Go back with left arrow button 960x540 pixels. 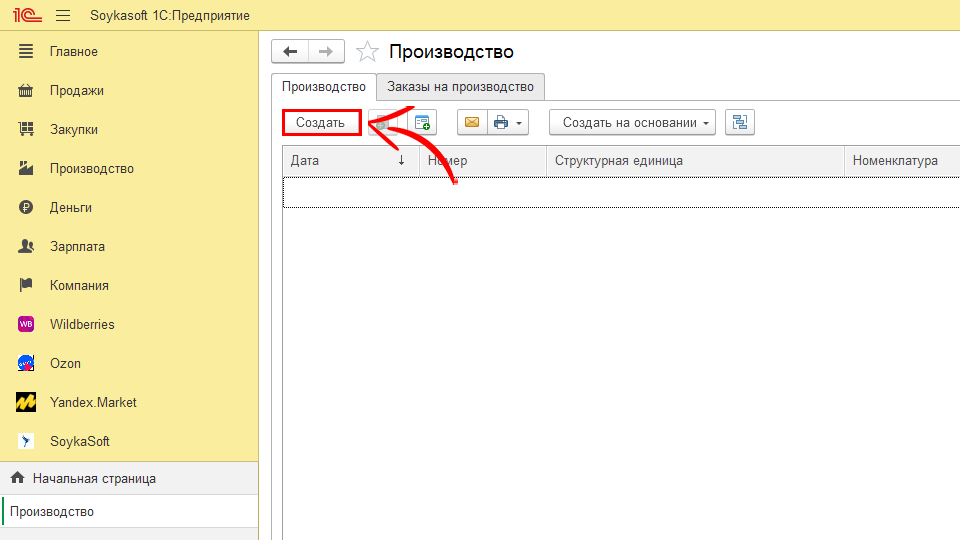[x=290, y=52]
